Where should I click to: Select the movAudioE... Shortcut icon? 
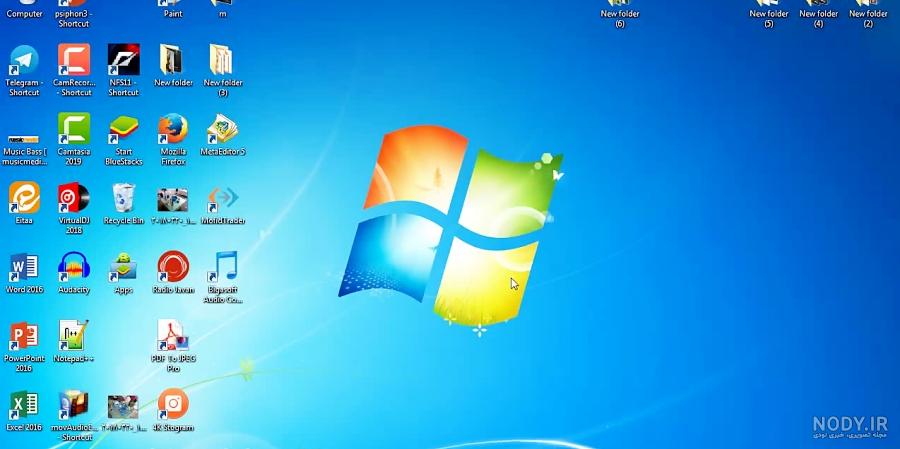74,405
